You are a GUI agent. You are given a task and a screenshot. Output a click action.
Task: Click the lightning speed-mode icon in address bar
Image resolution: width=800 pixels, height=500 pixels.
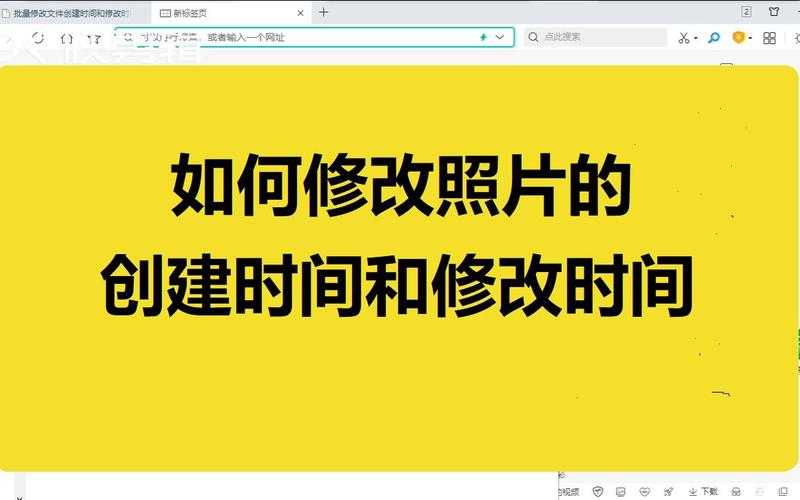pyautogui.click(x=483, y=37)
